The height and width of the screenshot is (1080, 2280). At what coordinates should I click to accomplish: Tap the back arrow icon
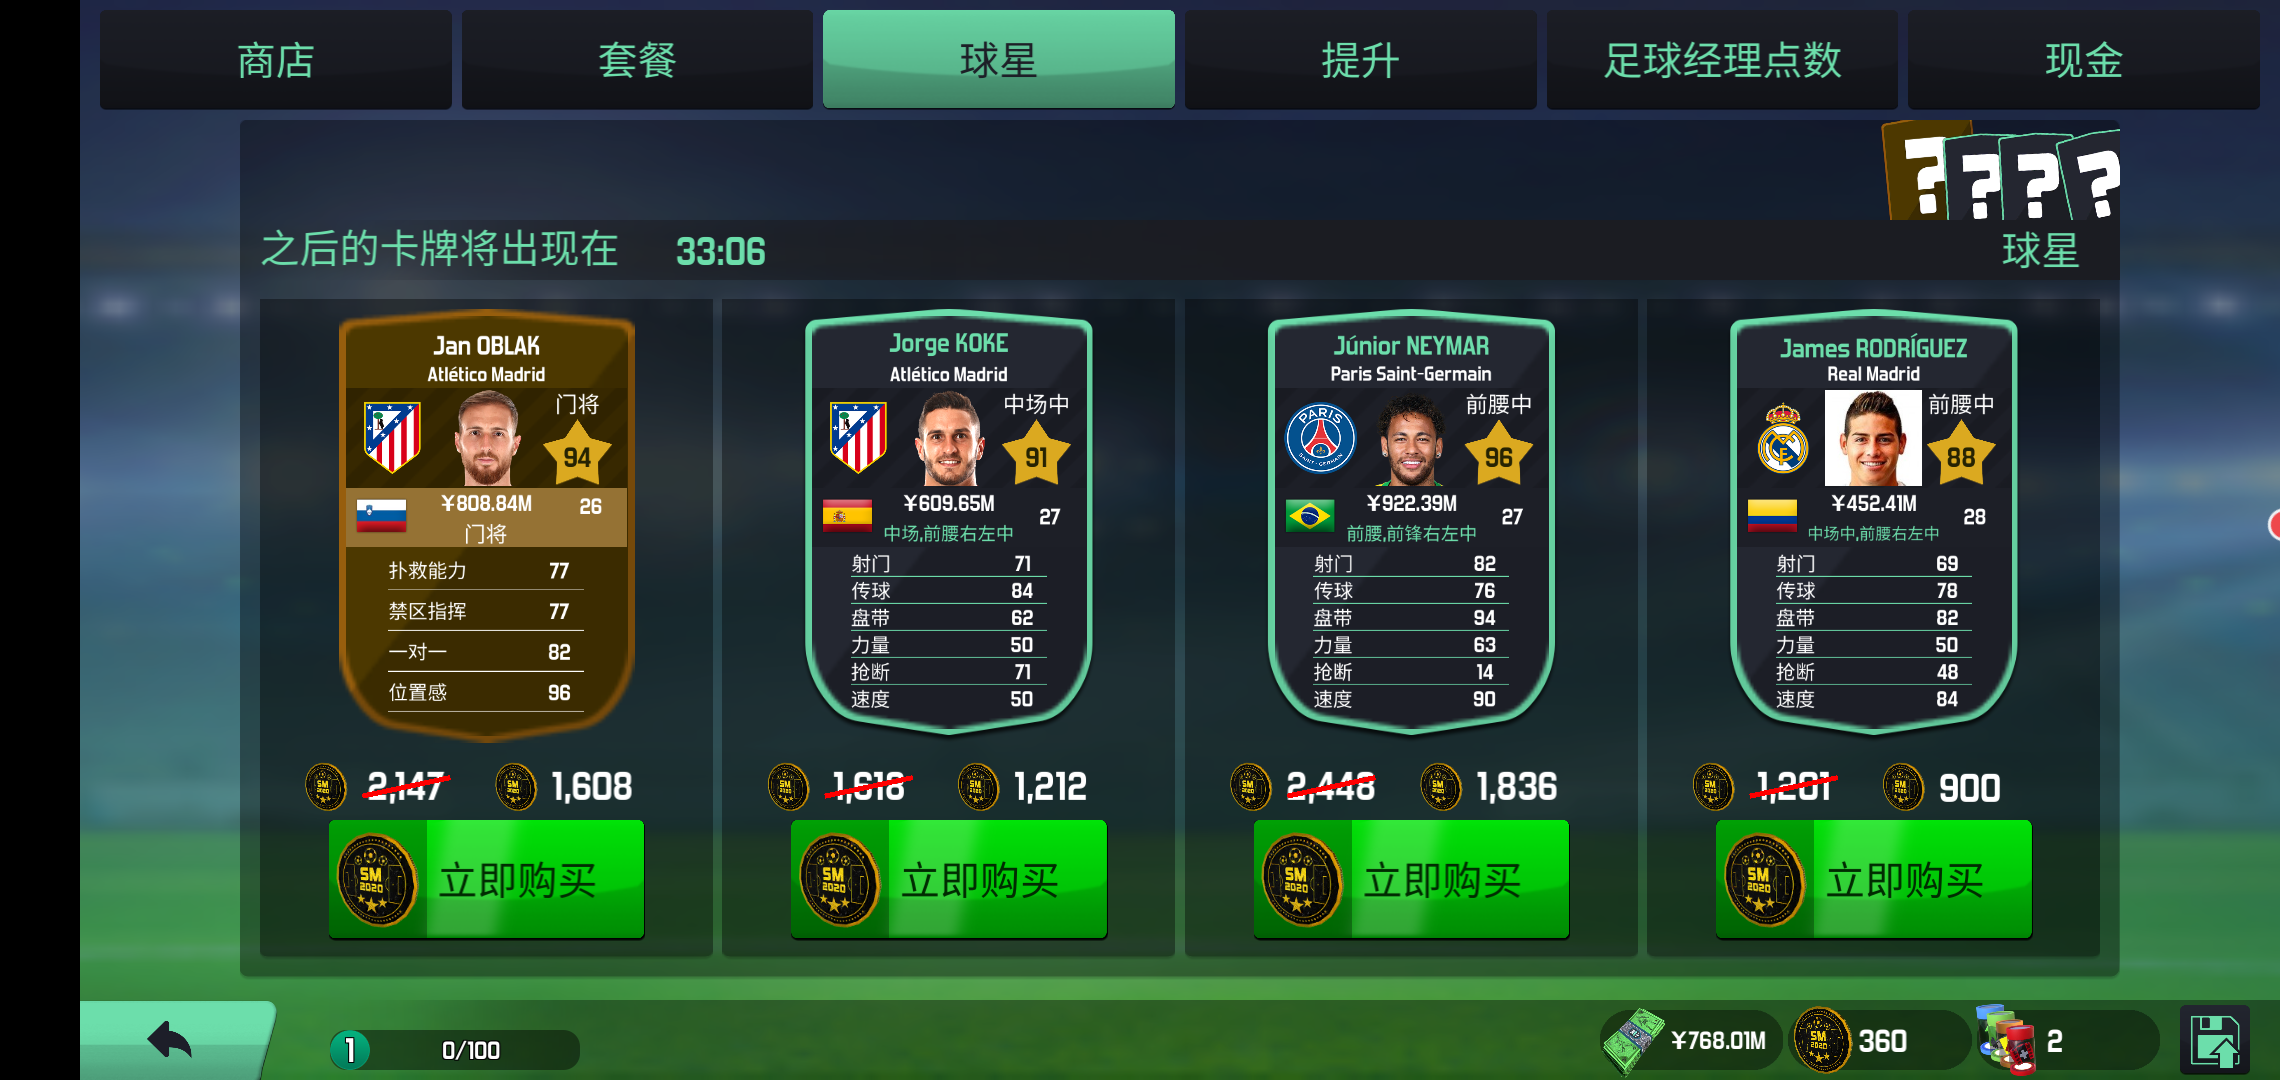click(170, 1041)
